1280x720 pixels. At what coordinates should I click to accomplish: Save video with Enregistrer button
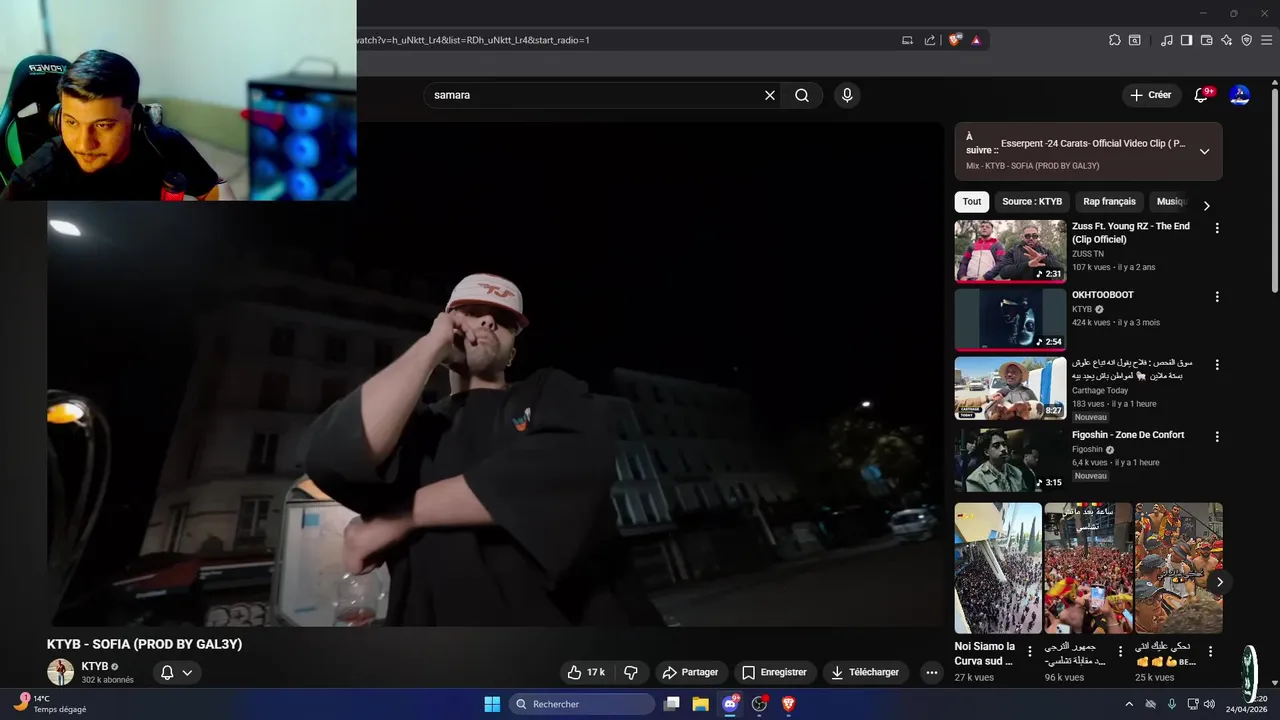pyautogui.click(x=775, y=672)
